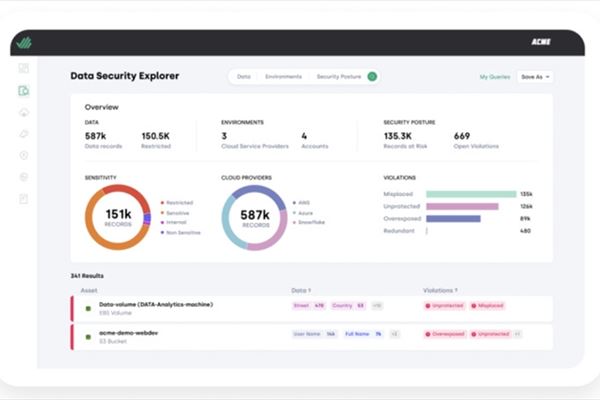Click the Asset column header
This screenshot has width=600, height=400.
pos(89,291)
